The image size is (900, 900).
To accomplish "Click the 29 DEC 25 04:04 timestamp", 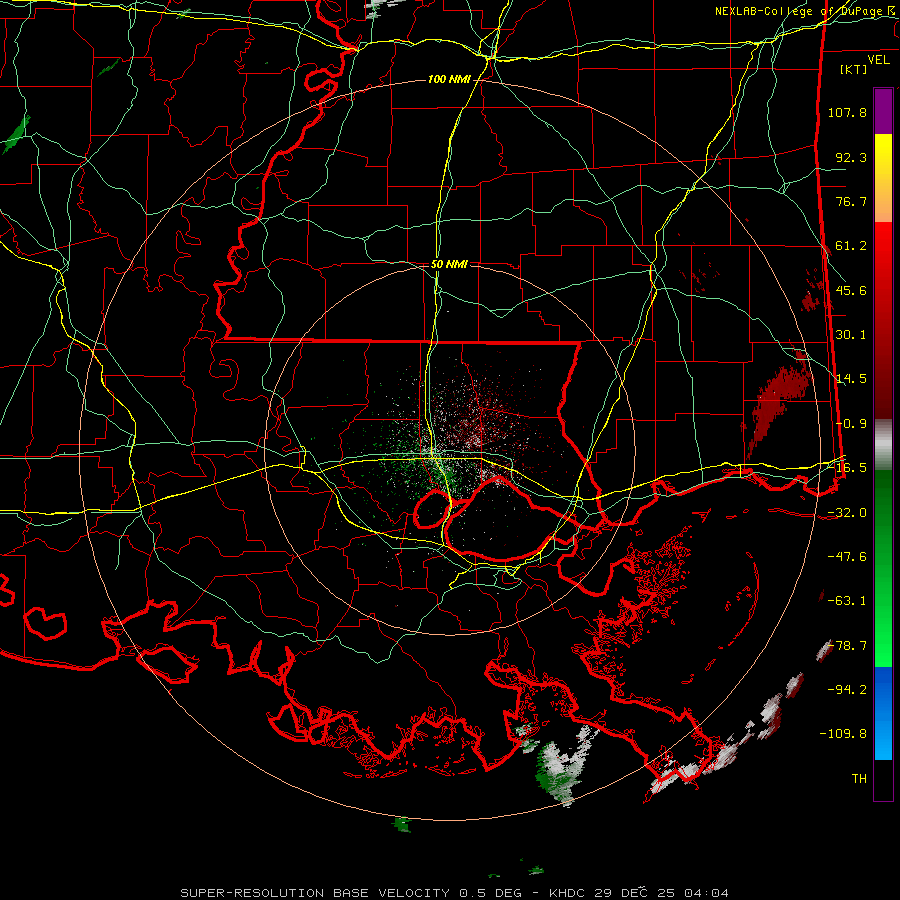I will [662, 893].
